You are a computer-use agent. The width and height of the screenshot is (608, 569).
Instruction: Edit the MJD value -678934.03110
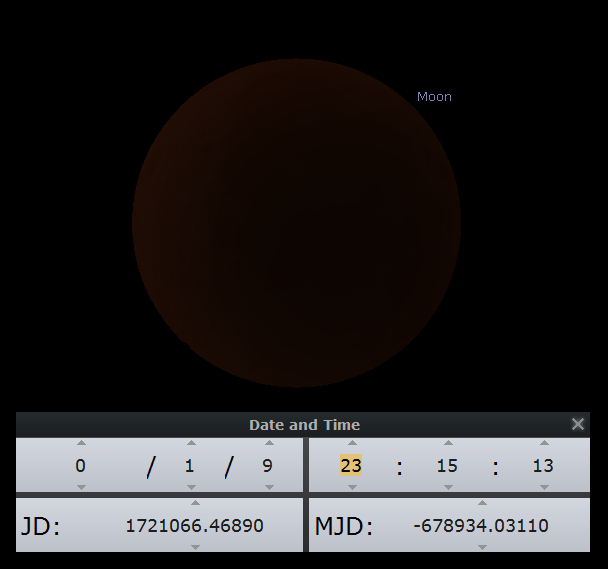481,526
